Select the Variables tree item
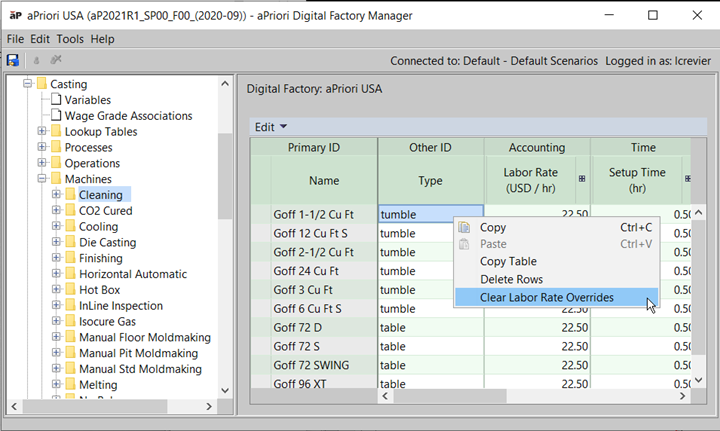Viewport: 720px width, 431px height. coord(88,100)
